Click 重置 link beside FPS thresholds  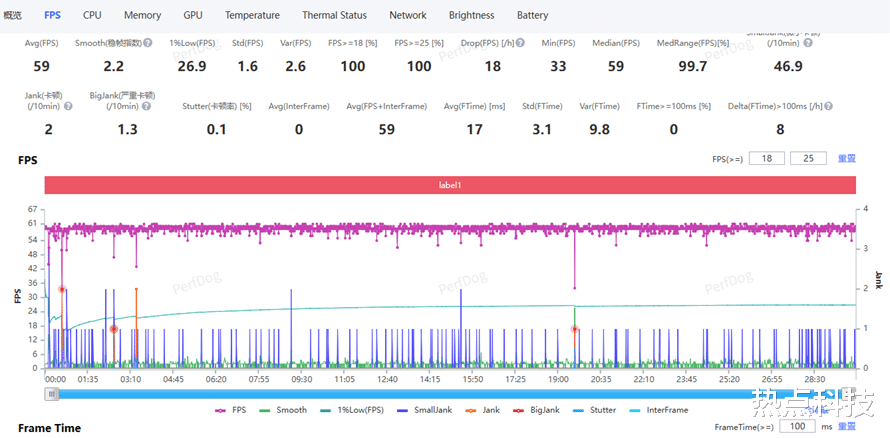point(846,159)
